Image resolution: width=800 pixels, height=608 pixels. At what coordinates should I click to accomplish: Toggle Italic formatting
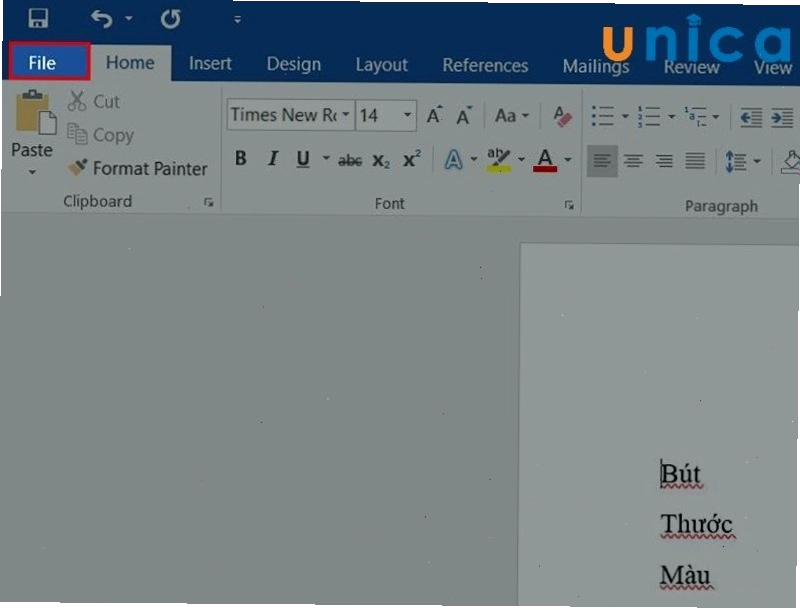273,159
